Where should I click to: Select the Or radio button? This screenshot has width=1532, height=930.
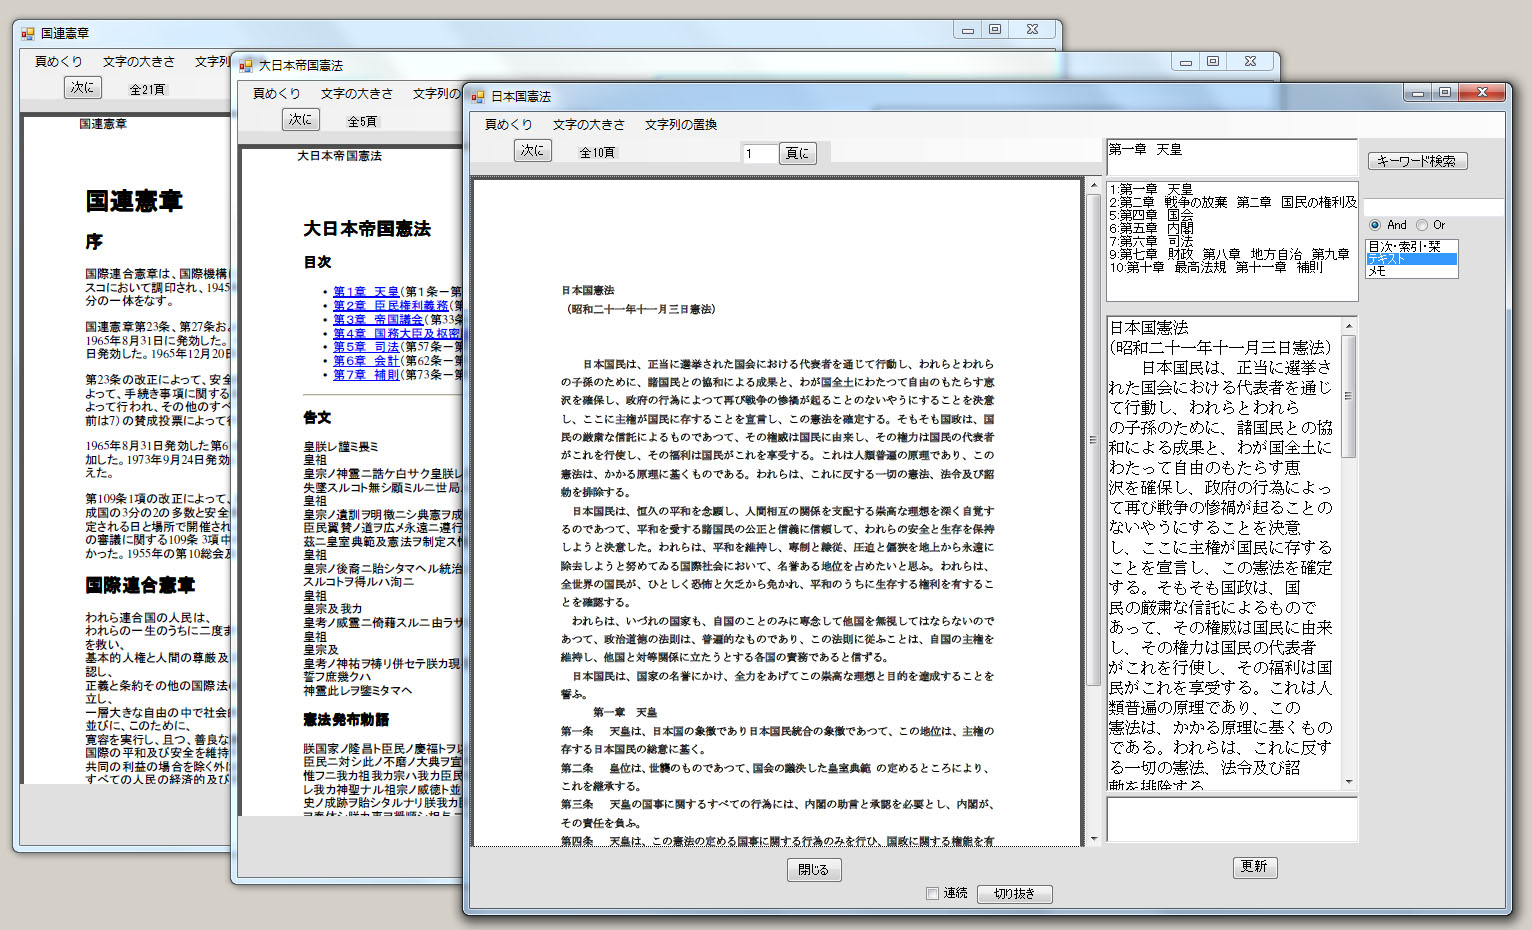[x=1422, y=225]
